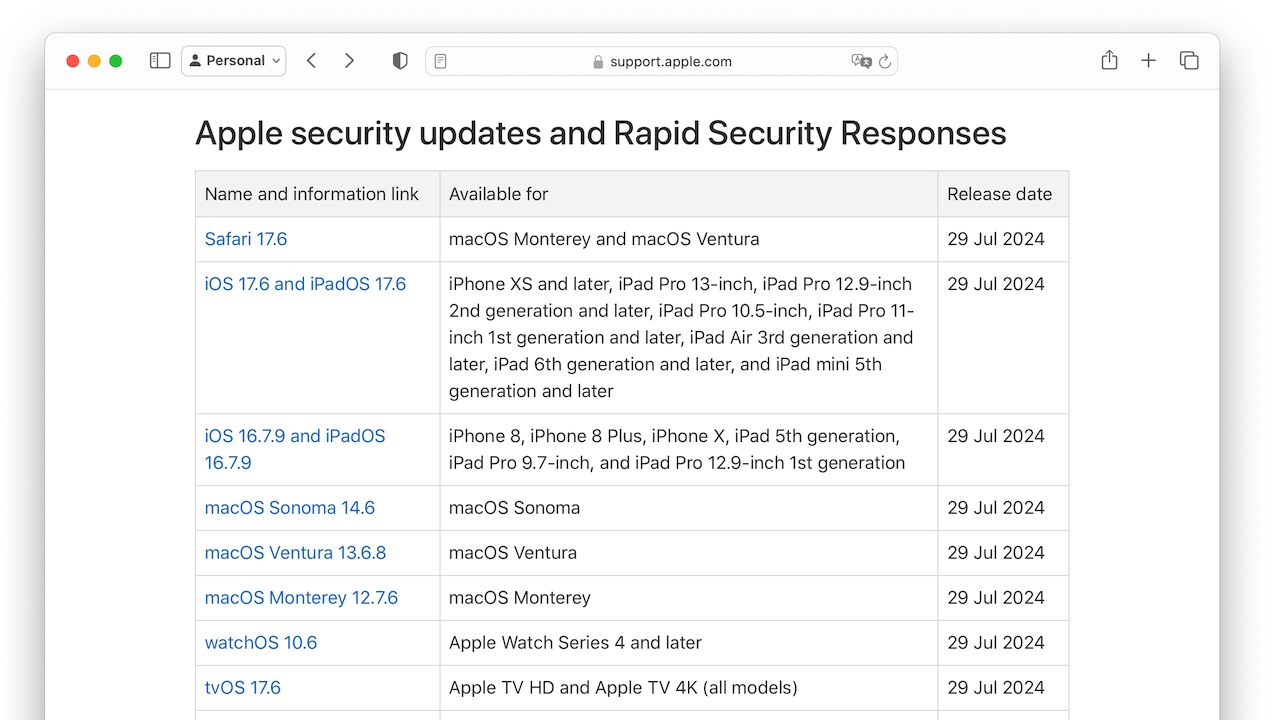This screenshot has width=1280, height=720.
Task: Click release date in macOS Sonoma 14.6 row
Action: click(996, 508)
